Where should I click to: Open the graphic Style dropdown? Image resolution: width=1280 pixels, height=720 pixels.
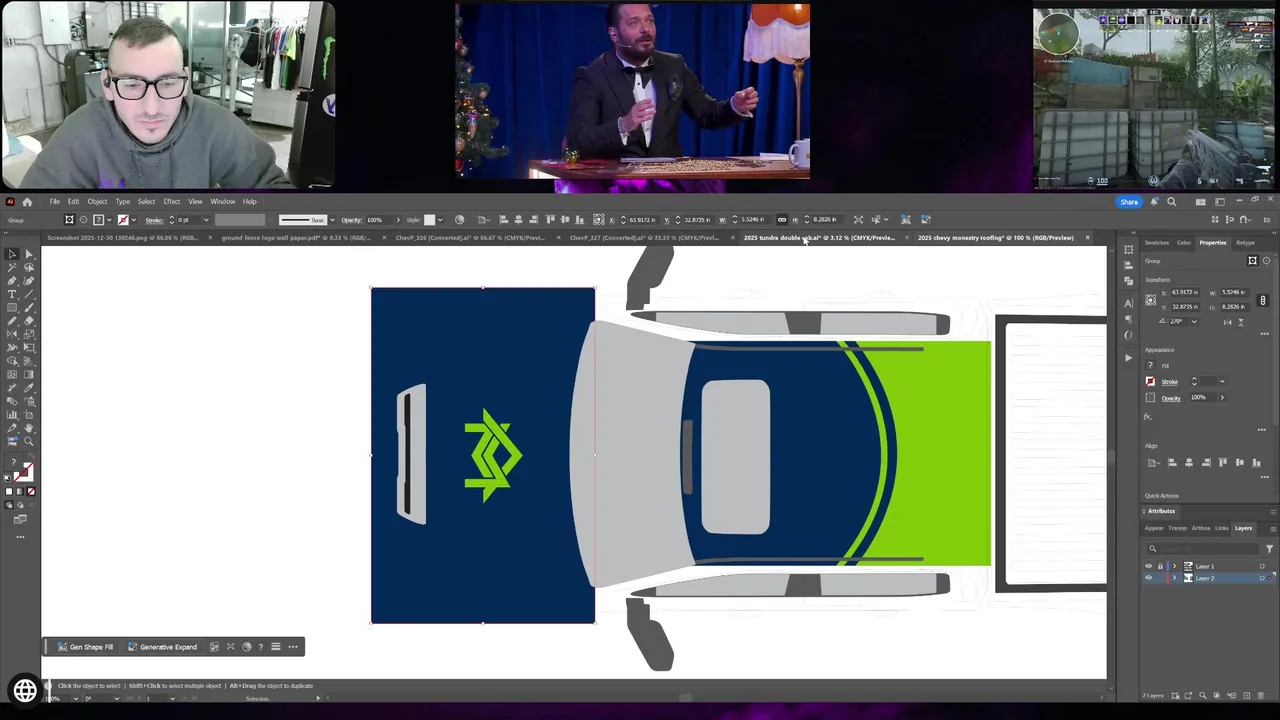point(440,220)
